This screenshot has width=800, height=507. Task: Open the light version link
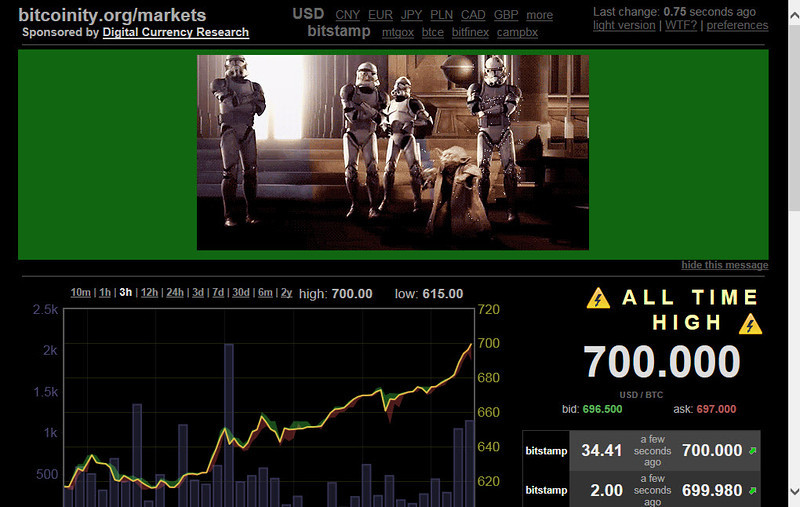click(x=624, y=26)
